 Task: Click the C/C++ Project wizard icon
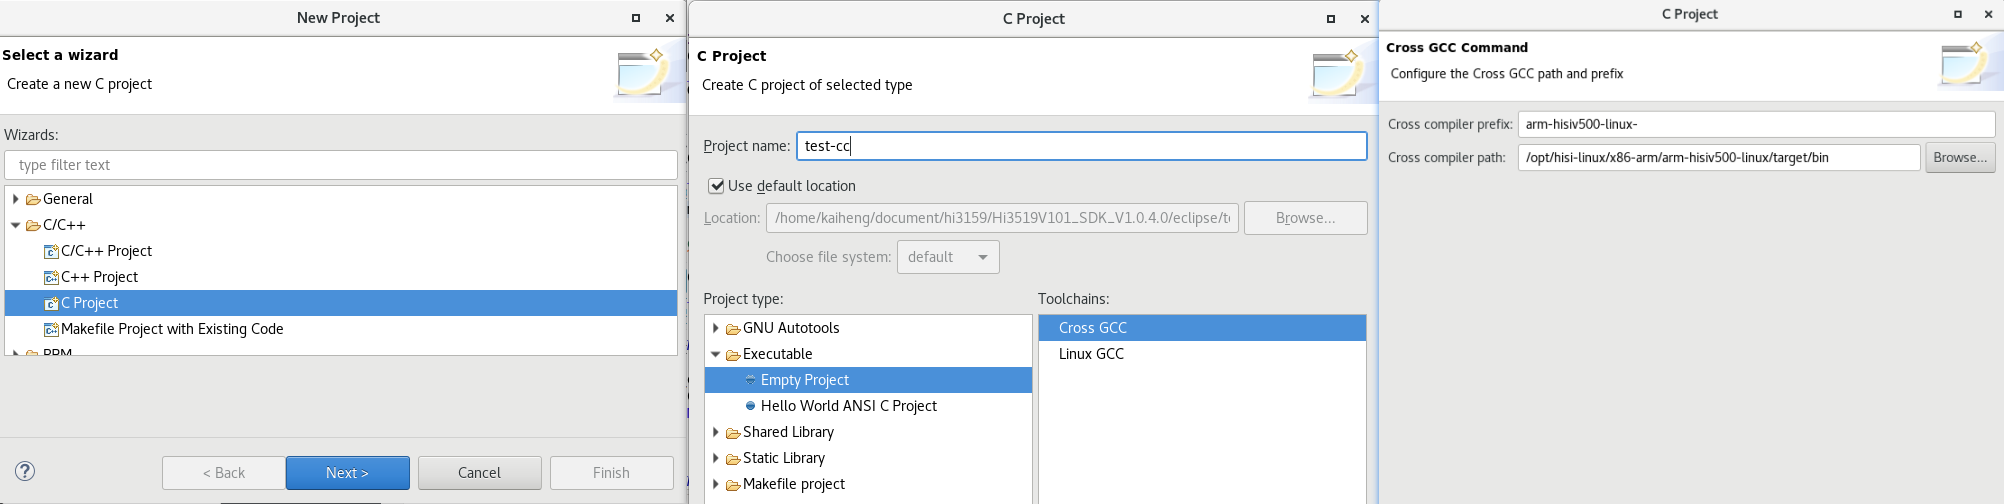(x=51, y=252)
